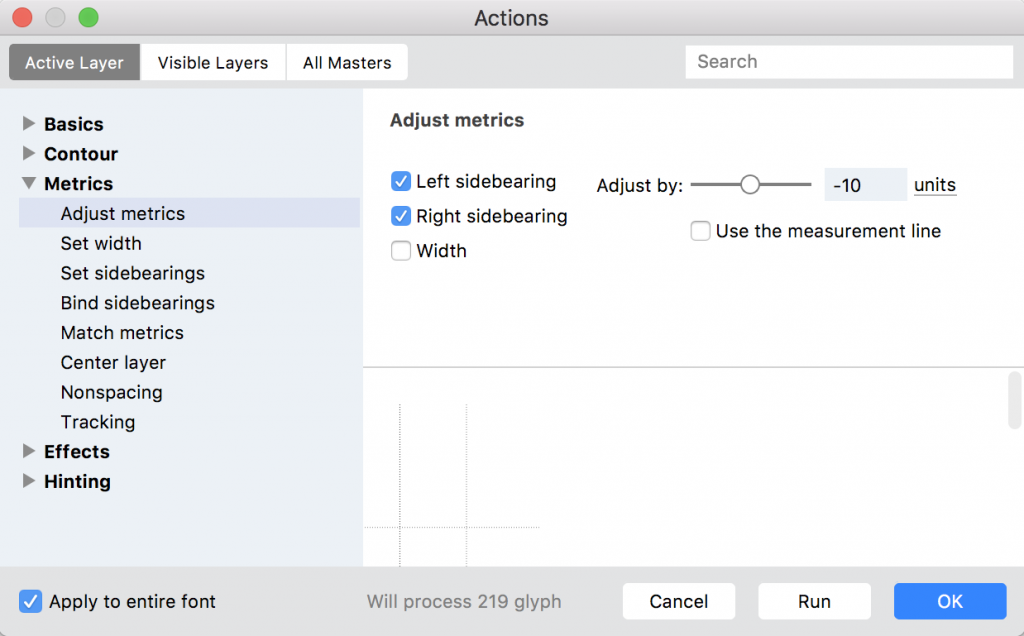
Task: Confirm with the OK button
Action: point(949,601)
